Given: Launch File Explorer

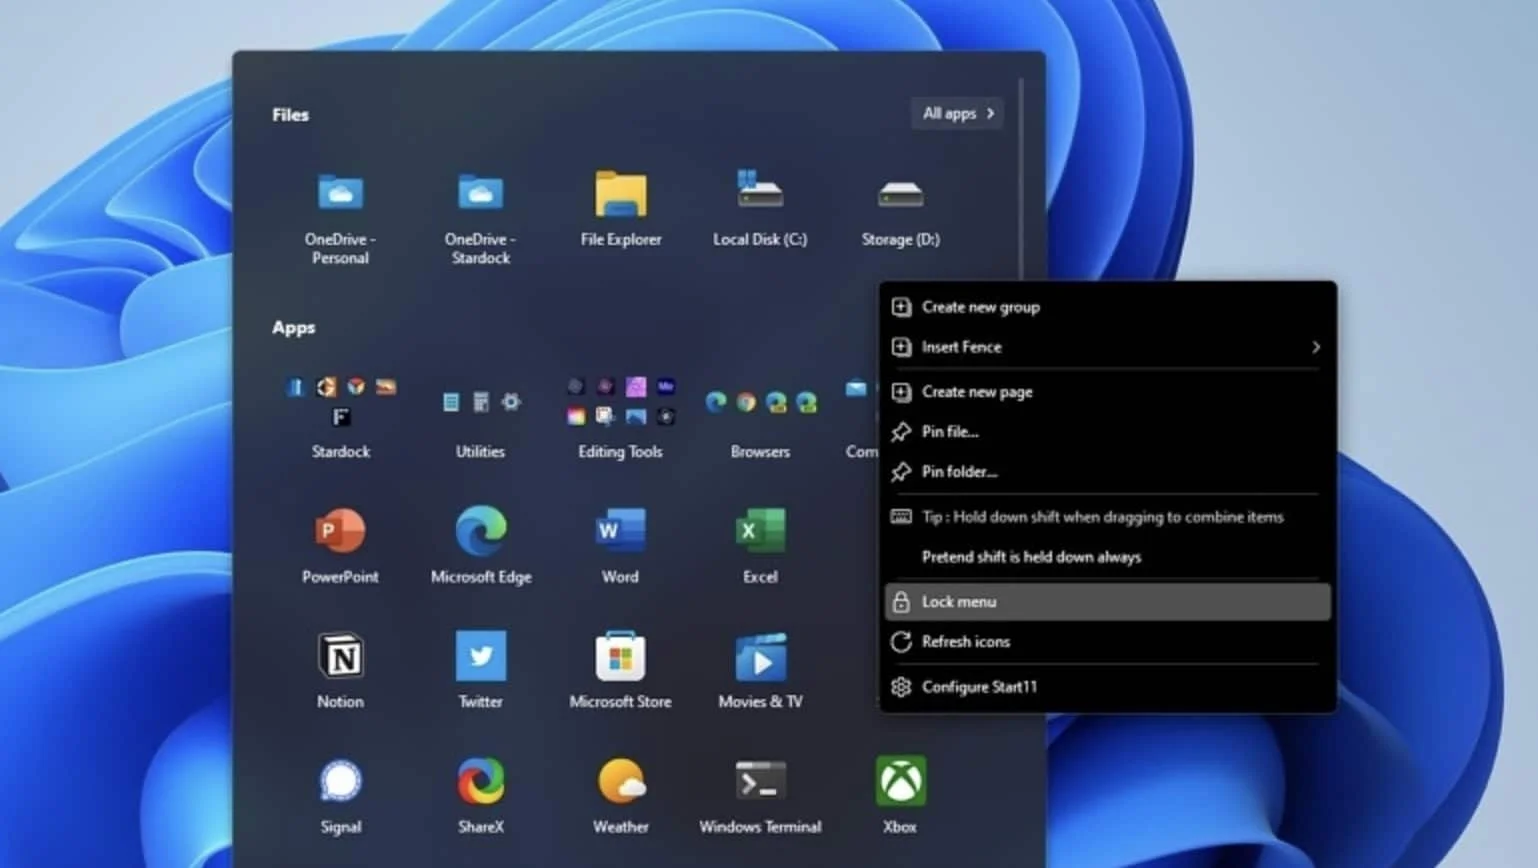Looking at the screenshot, I should point(620,208).
